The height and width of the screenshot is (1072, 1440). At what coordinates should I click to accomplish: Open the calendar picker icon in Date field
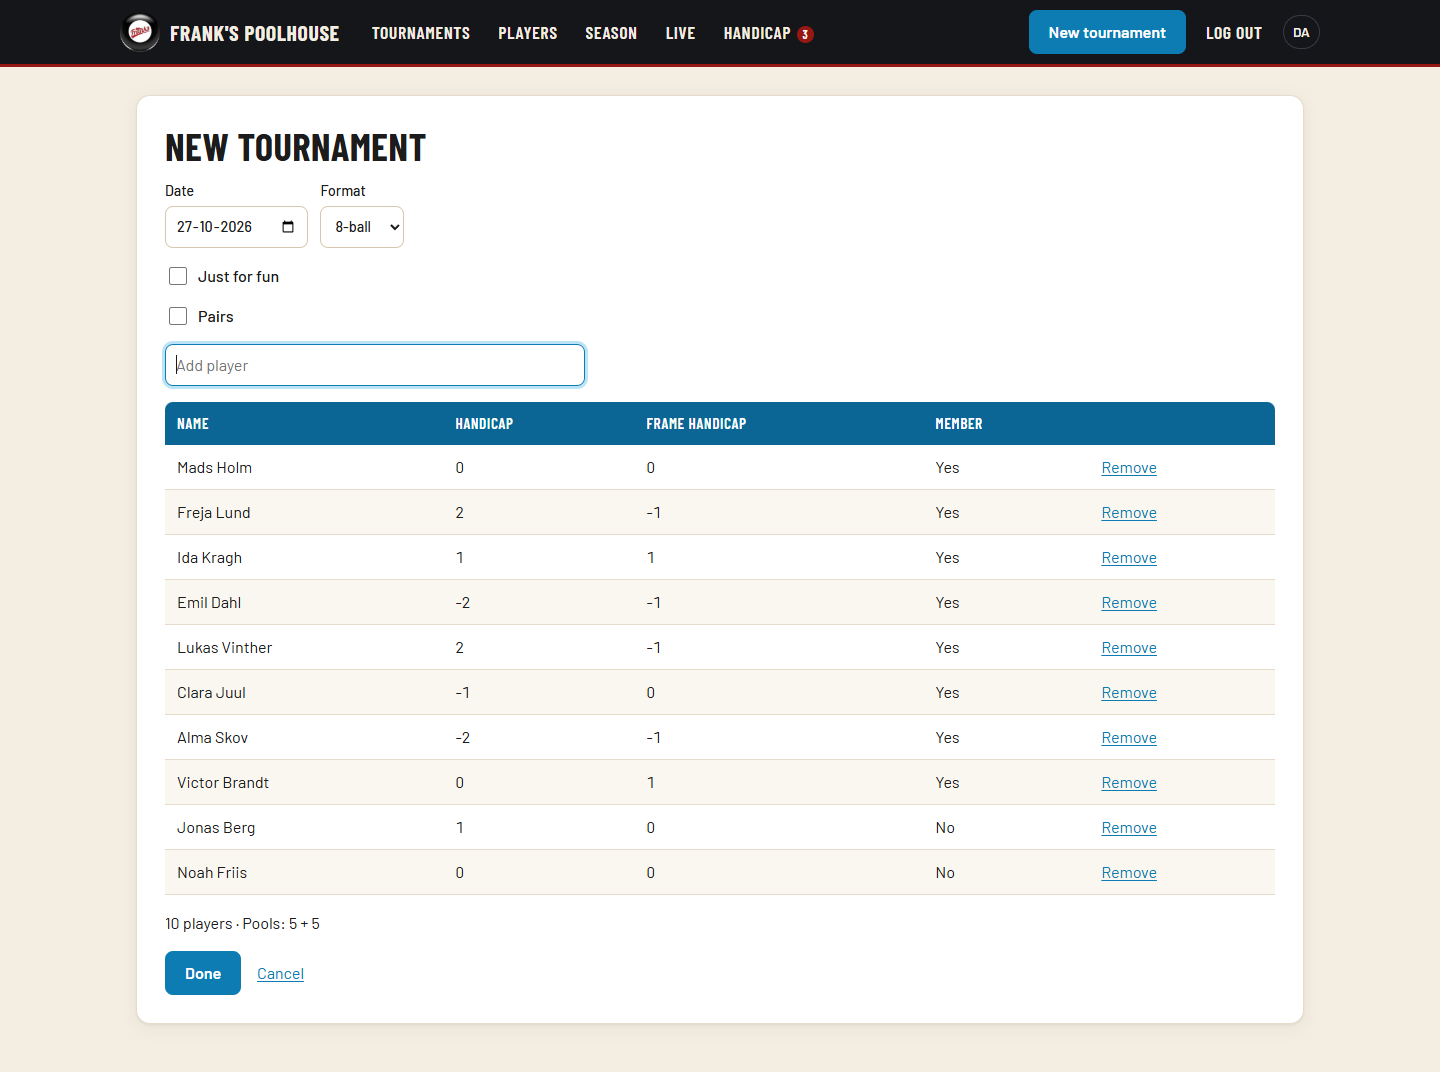pyautogui.click(x=288, y=227)
